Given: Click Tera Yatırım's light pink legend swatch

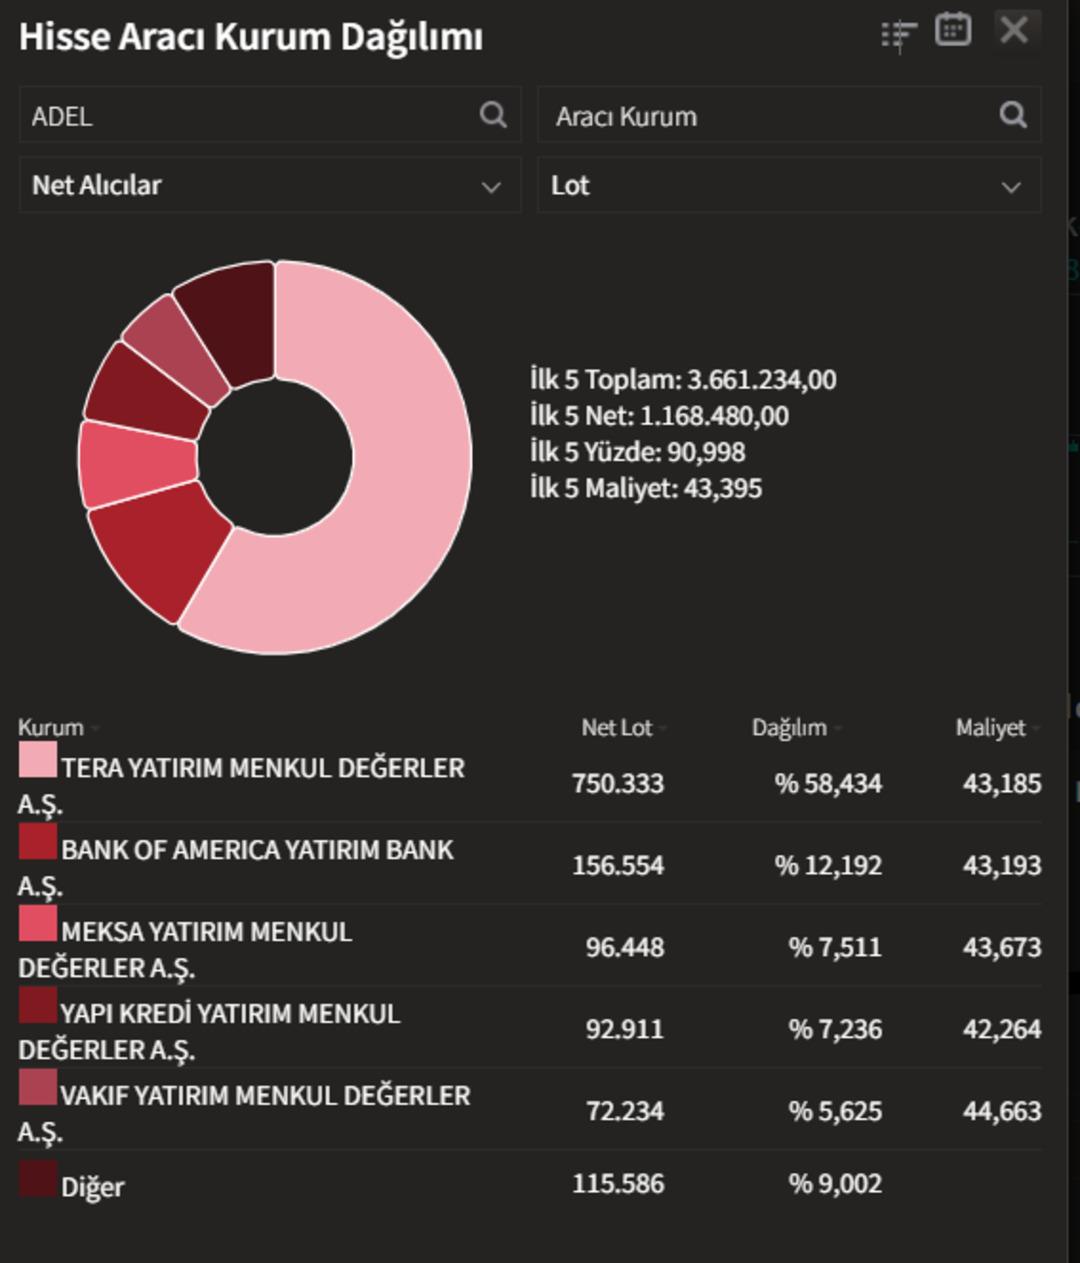Looking at the screenshot, I should click(x=38, y=760).
